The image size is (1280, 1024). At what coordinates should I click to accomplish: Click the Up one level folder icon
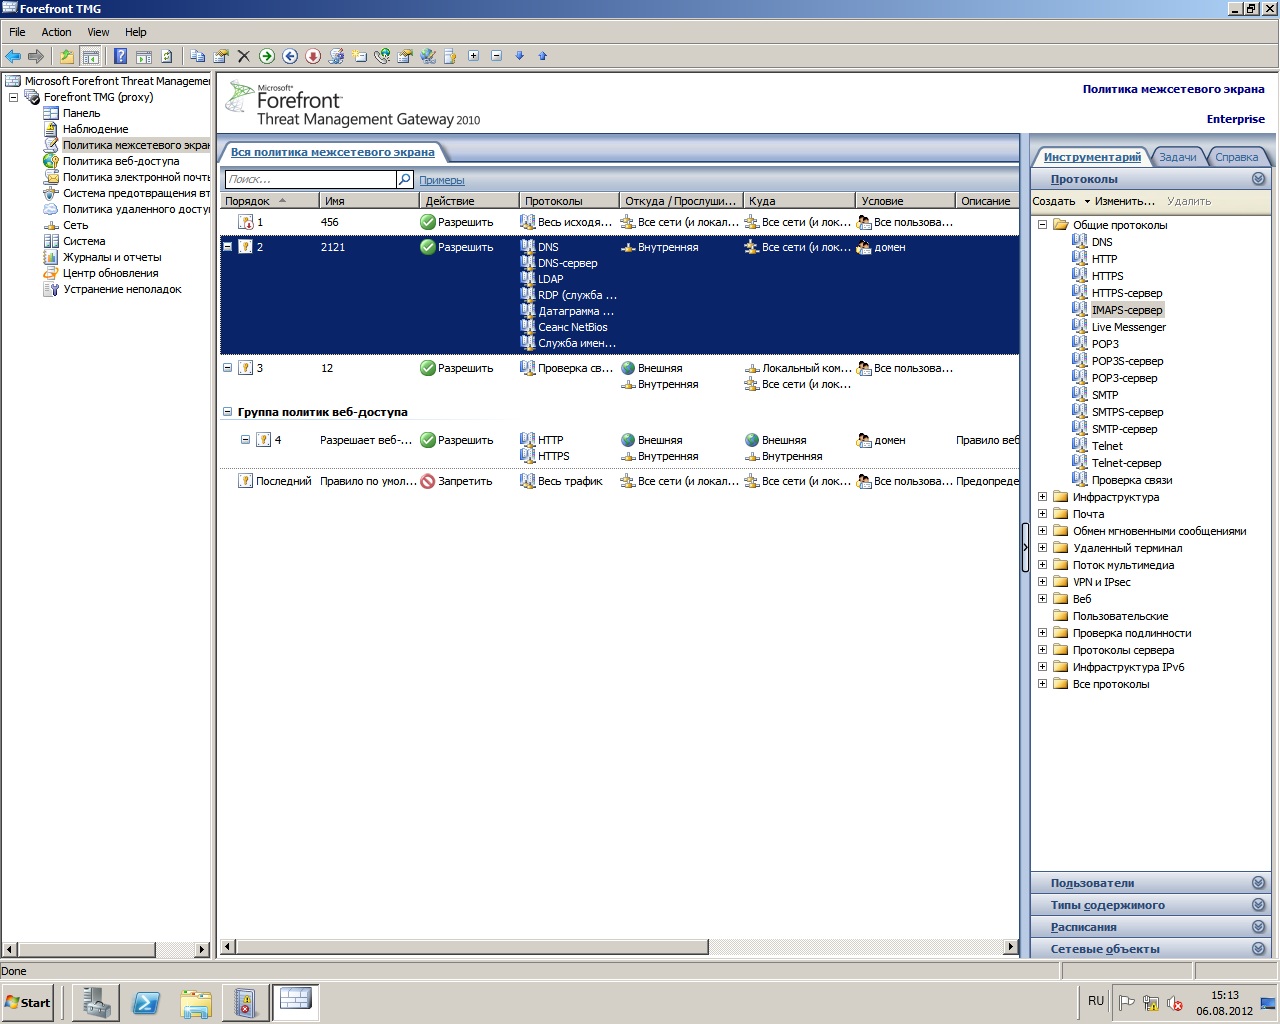click(x=67, y=56)
